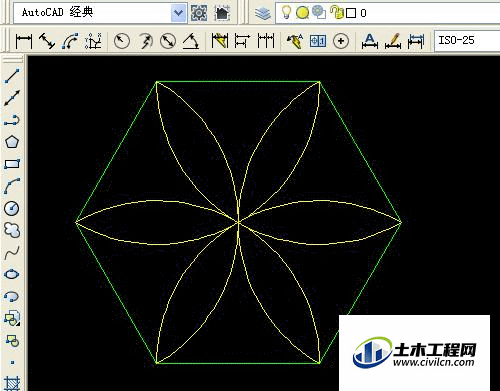Toggle layer 0 viewport freeze icon

click(x=319, y=13)
